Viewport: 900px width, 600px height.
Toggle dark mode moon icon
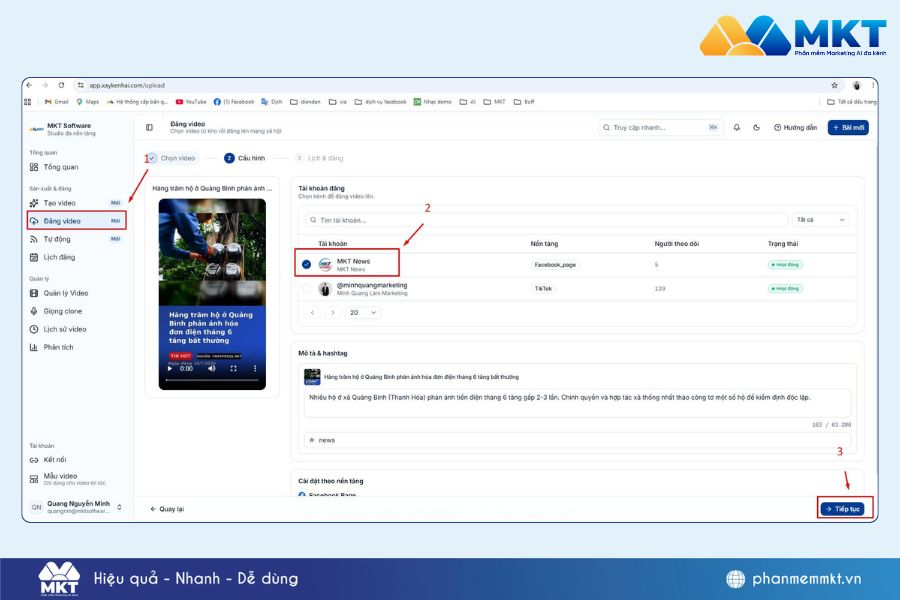point(757,127)
